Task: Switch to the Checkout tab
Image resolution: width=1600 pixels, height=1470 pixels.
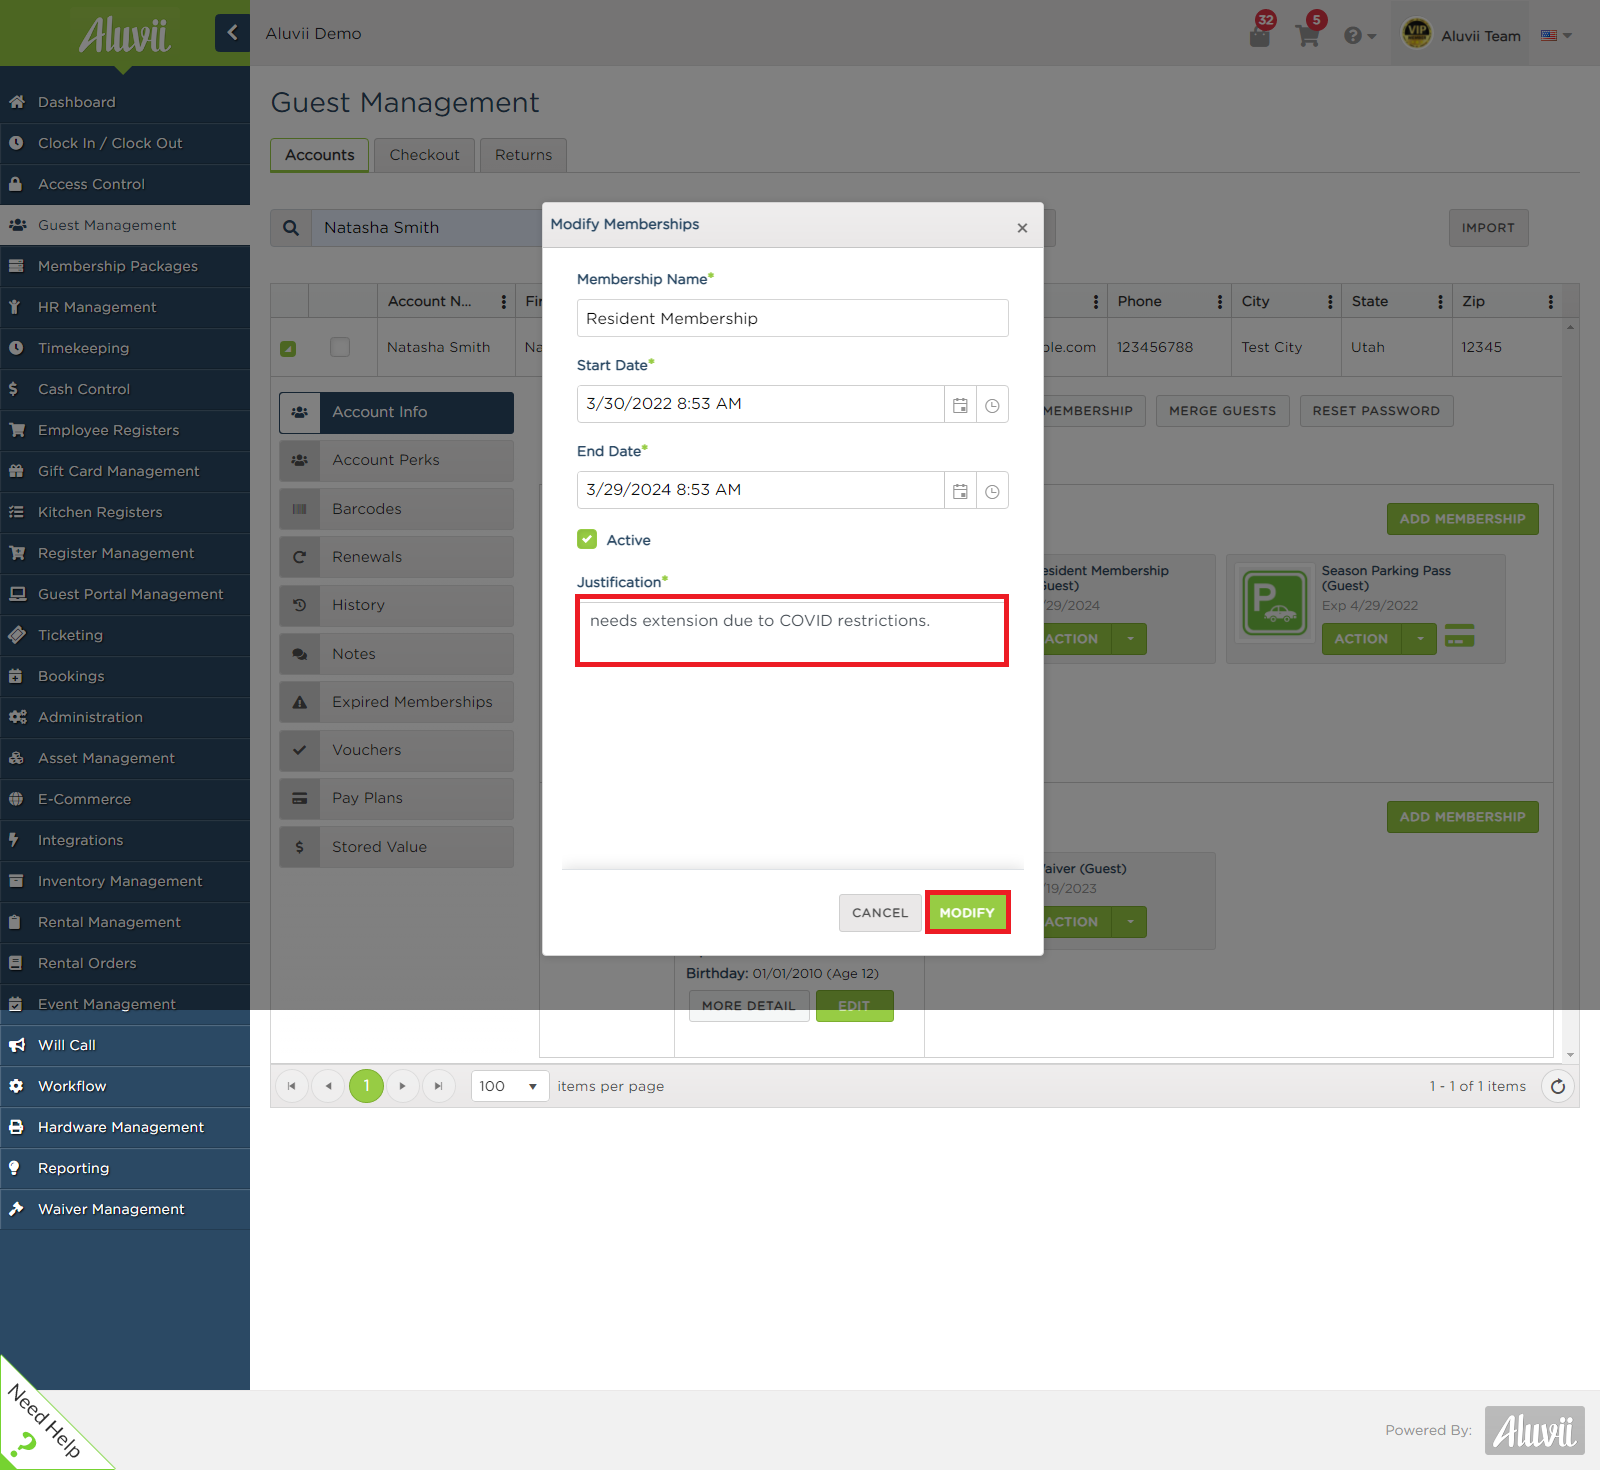Action: (x=424, y=155)
